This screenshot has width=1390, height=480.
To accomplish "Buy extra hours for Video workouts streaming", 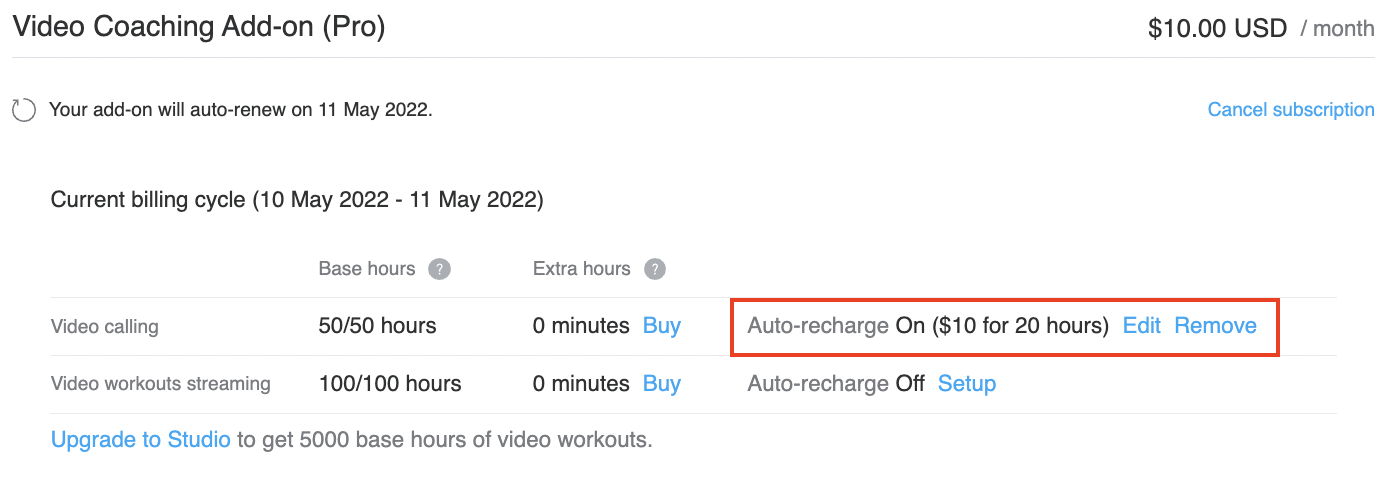I will (x=662, y=384).
